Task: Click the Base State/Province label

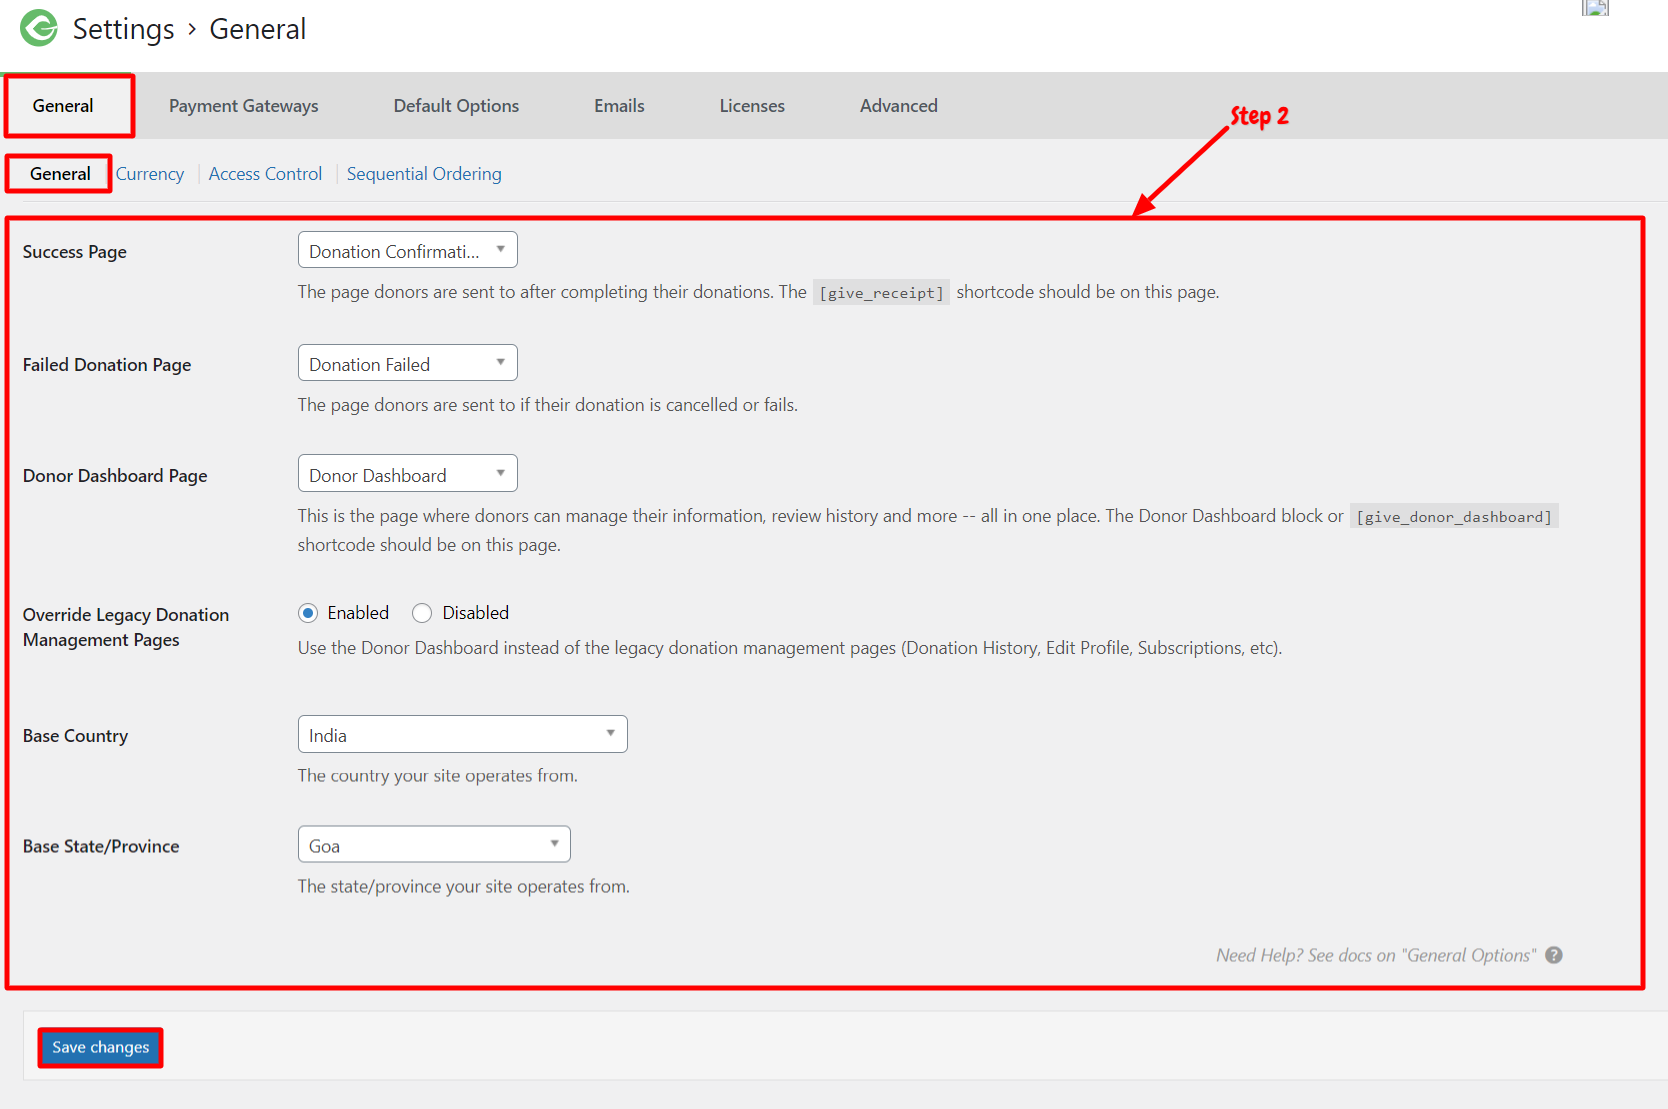Action: (101, 846)
